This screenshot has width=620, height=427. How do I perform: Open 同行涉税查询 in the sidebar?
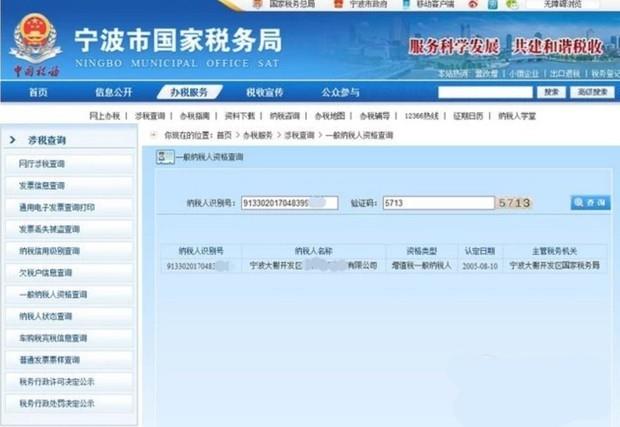tap(69, 164)
